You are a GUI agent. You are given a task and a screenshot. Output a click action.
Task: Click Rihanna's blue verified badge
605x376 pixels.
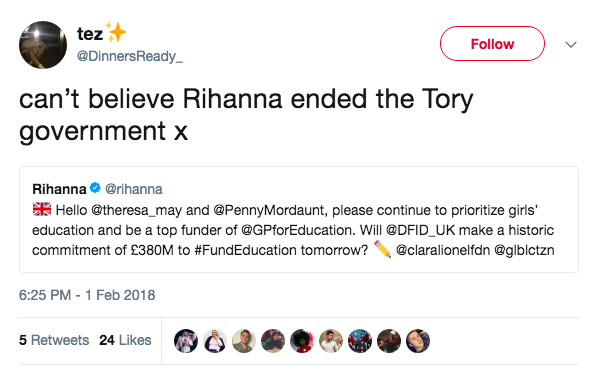click(x=95, y=188)
